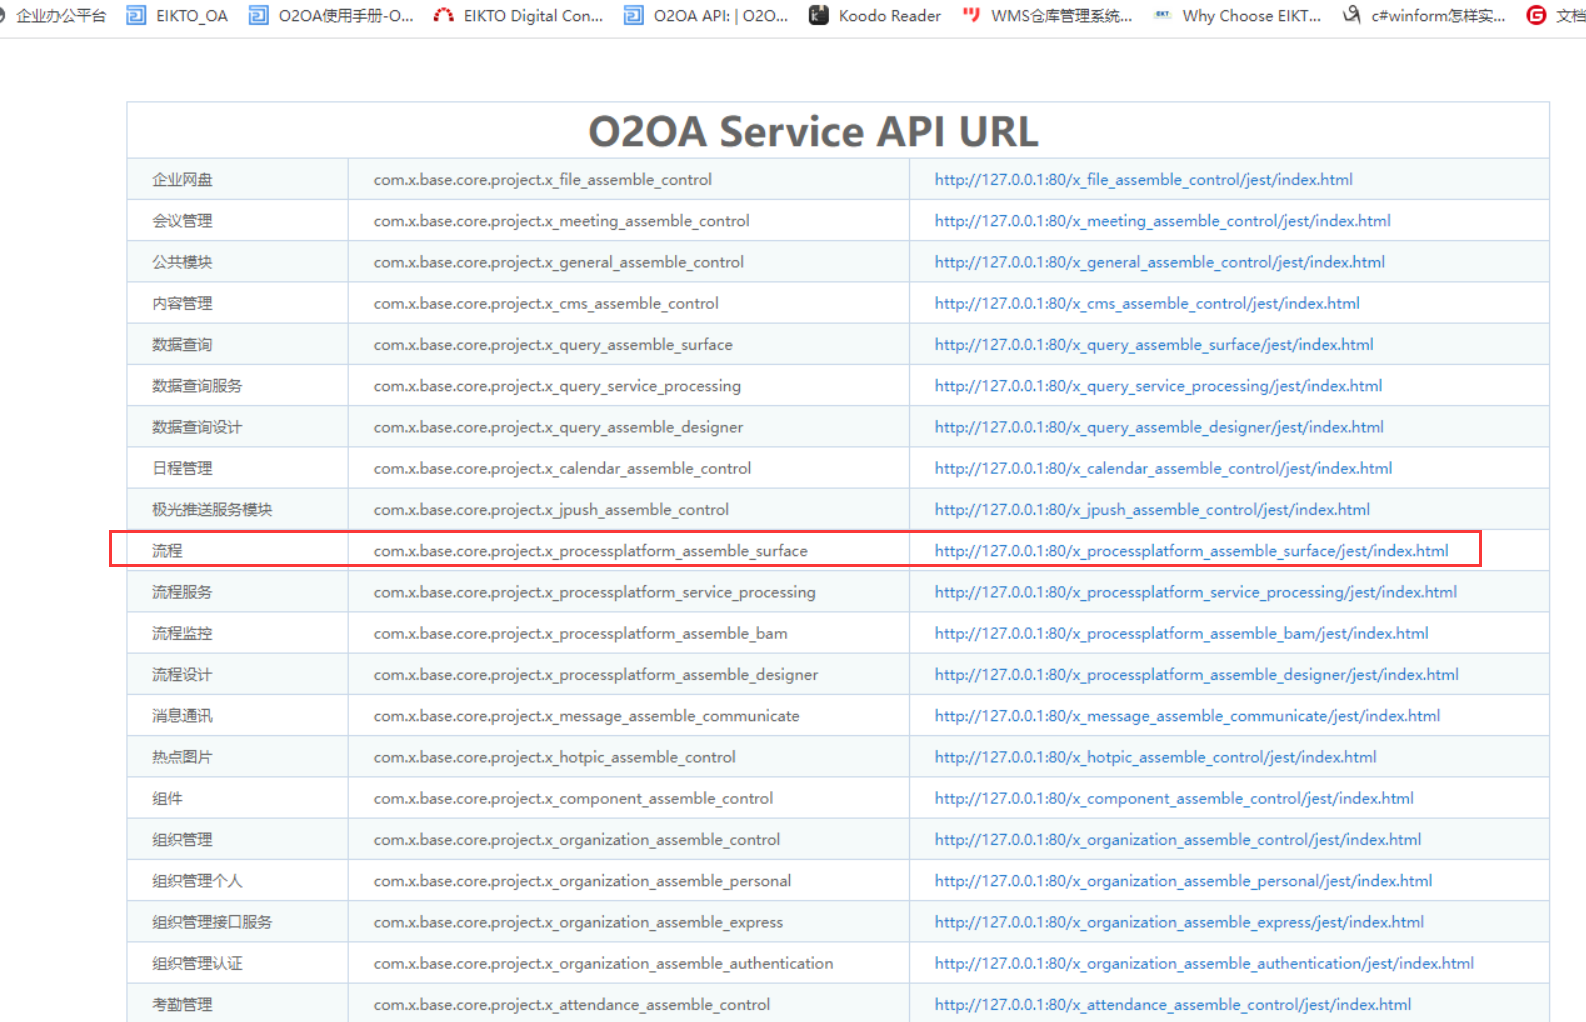
Task: Open the x_jpush_assemble_control jest link
Action: pos(1152,510)
